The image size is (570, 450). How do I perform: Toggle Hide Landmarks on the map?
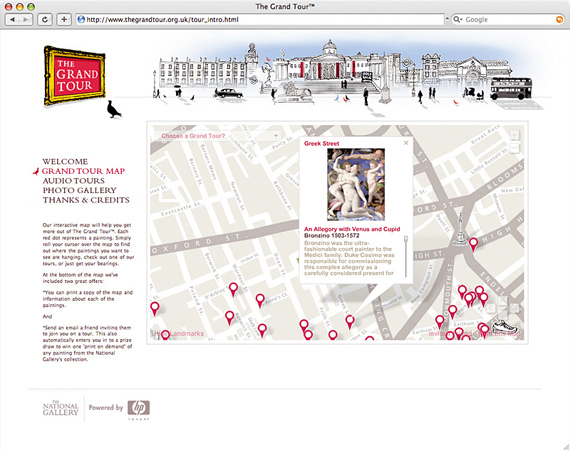point(179,333)
